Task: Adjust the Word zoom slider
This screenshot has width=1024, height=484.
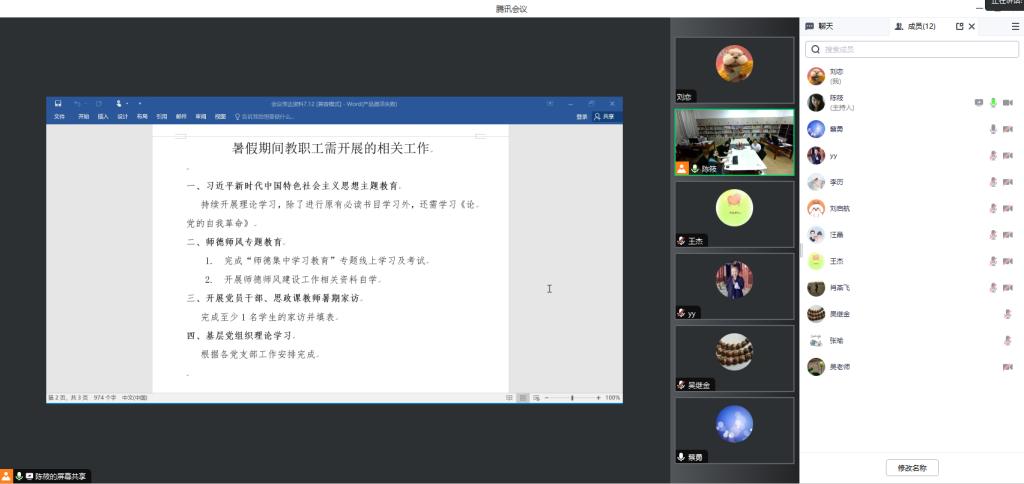Action: click(x=572, y=397)
